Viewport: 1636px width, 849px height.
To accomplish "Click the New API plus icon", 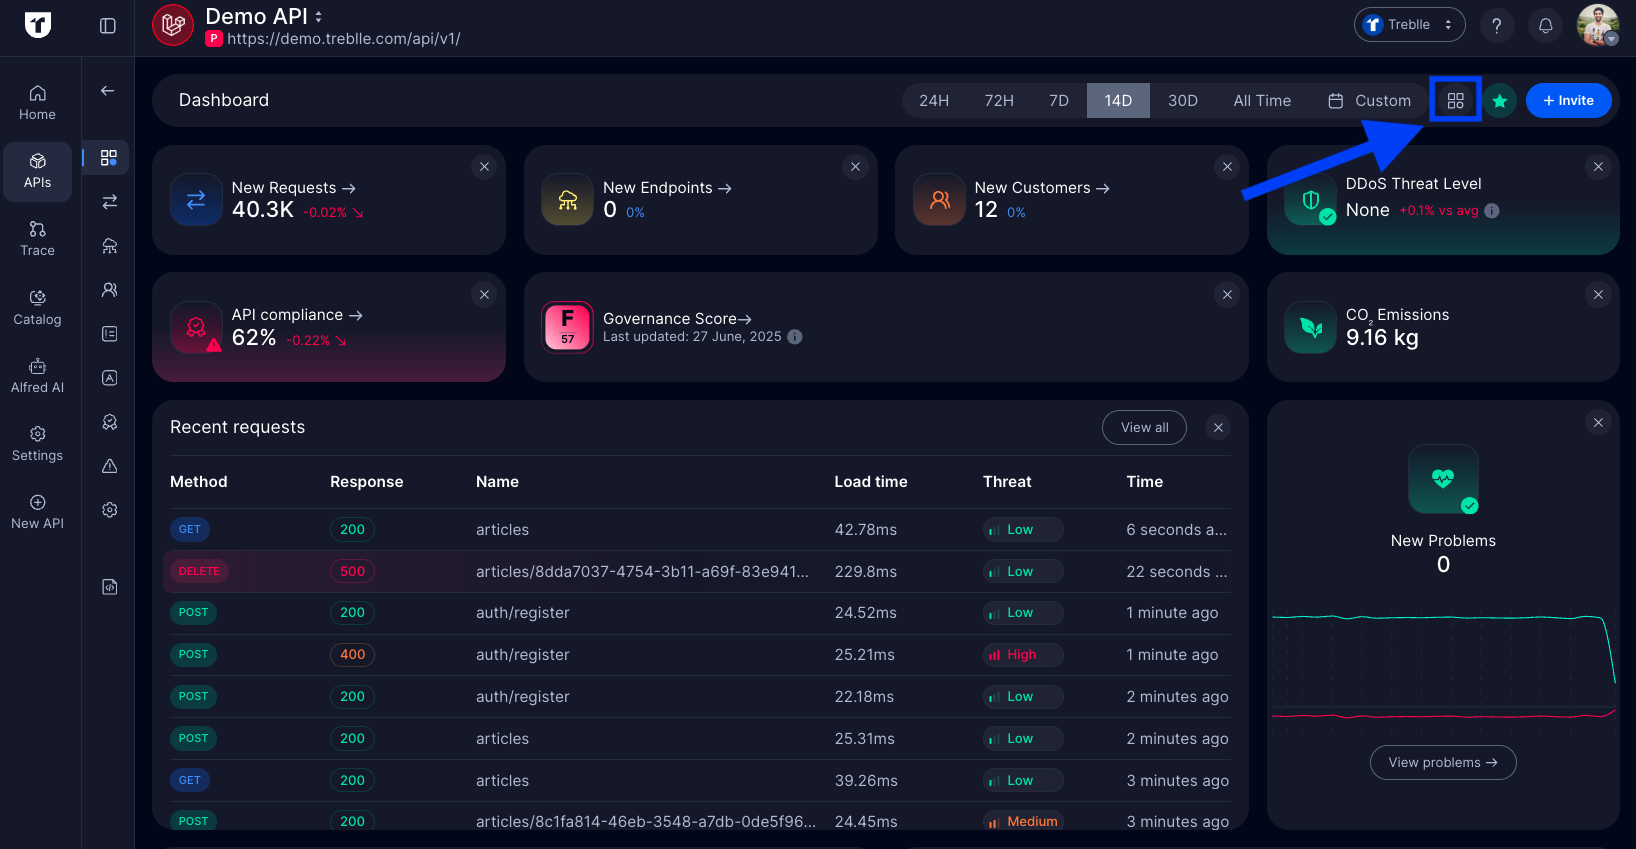I will (37, 502).
